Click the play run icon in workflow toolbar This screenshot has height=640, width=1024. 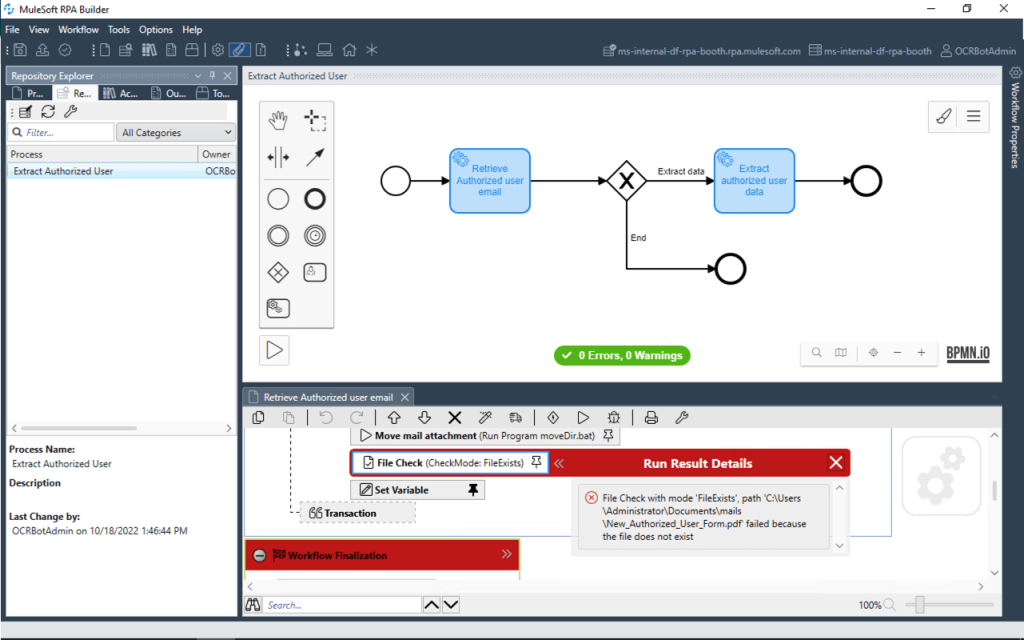point(583,418)
